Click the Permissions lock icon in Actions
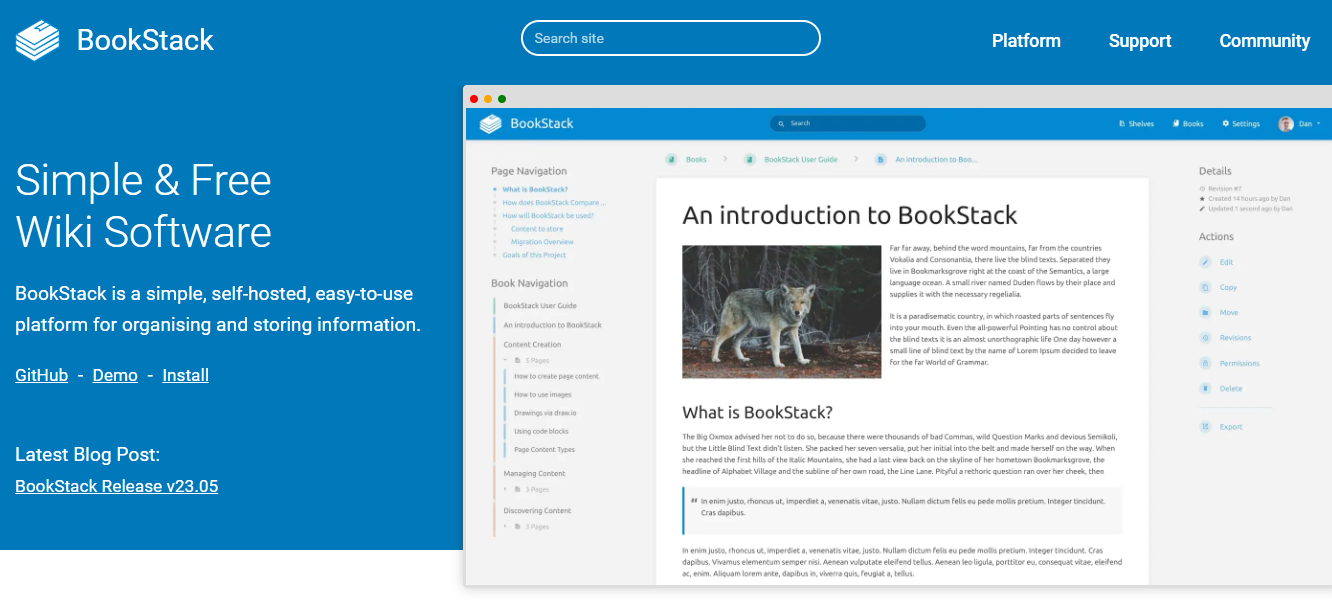This screenshot has width=1332, height=616. point(1205,363)
